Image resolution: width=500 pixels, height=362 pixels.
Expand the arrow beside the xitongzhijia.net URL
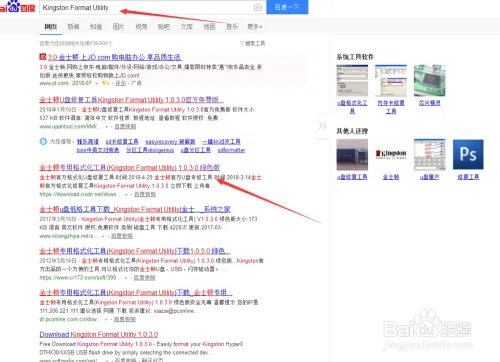pyautogui.click(x=103, y=236)
